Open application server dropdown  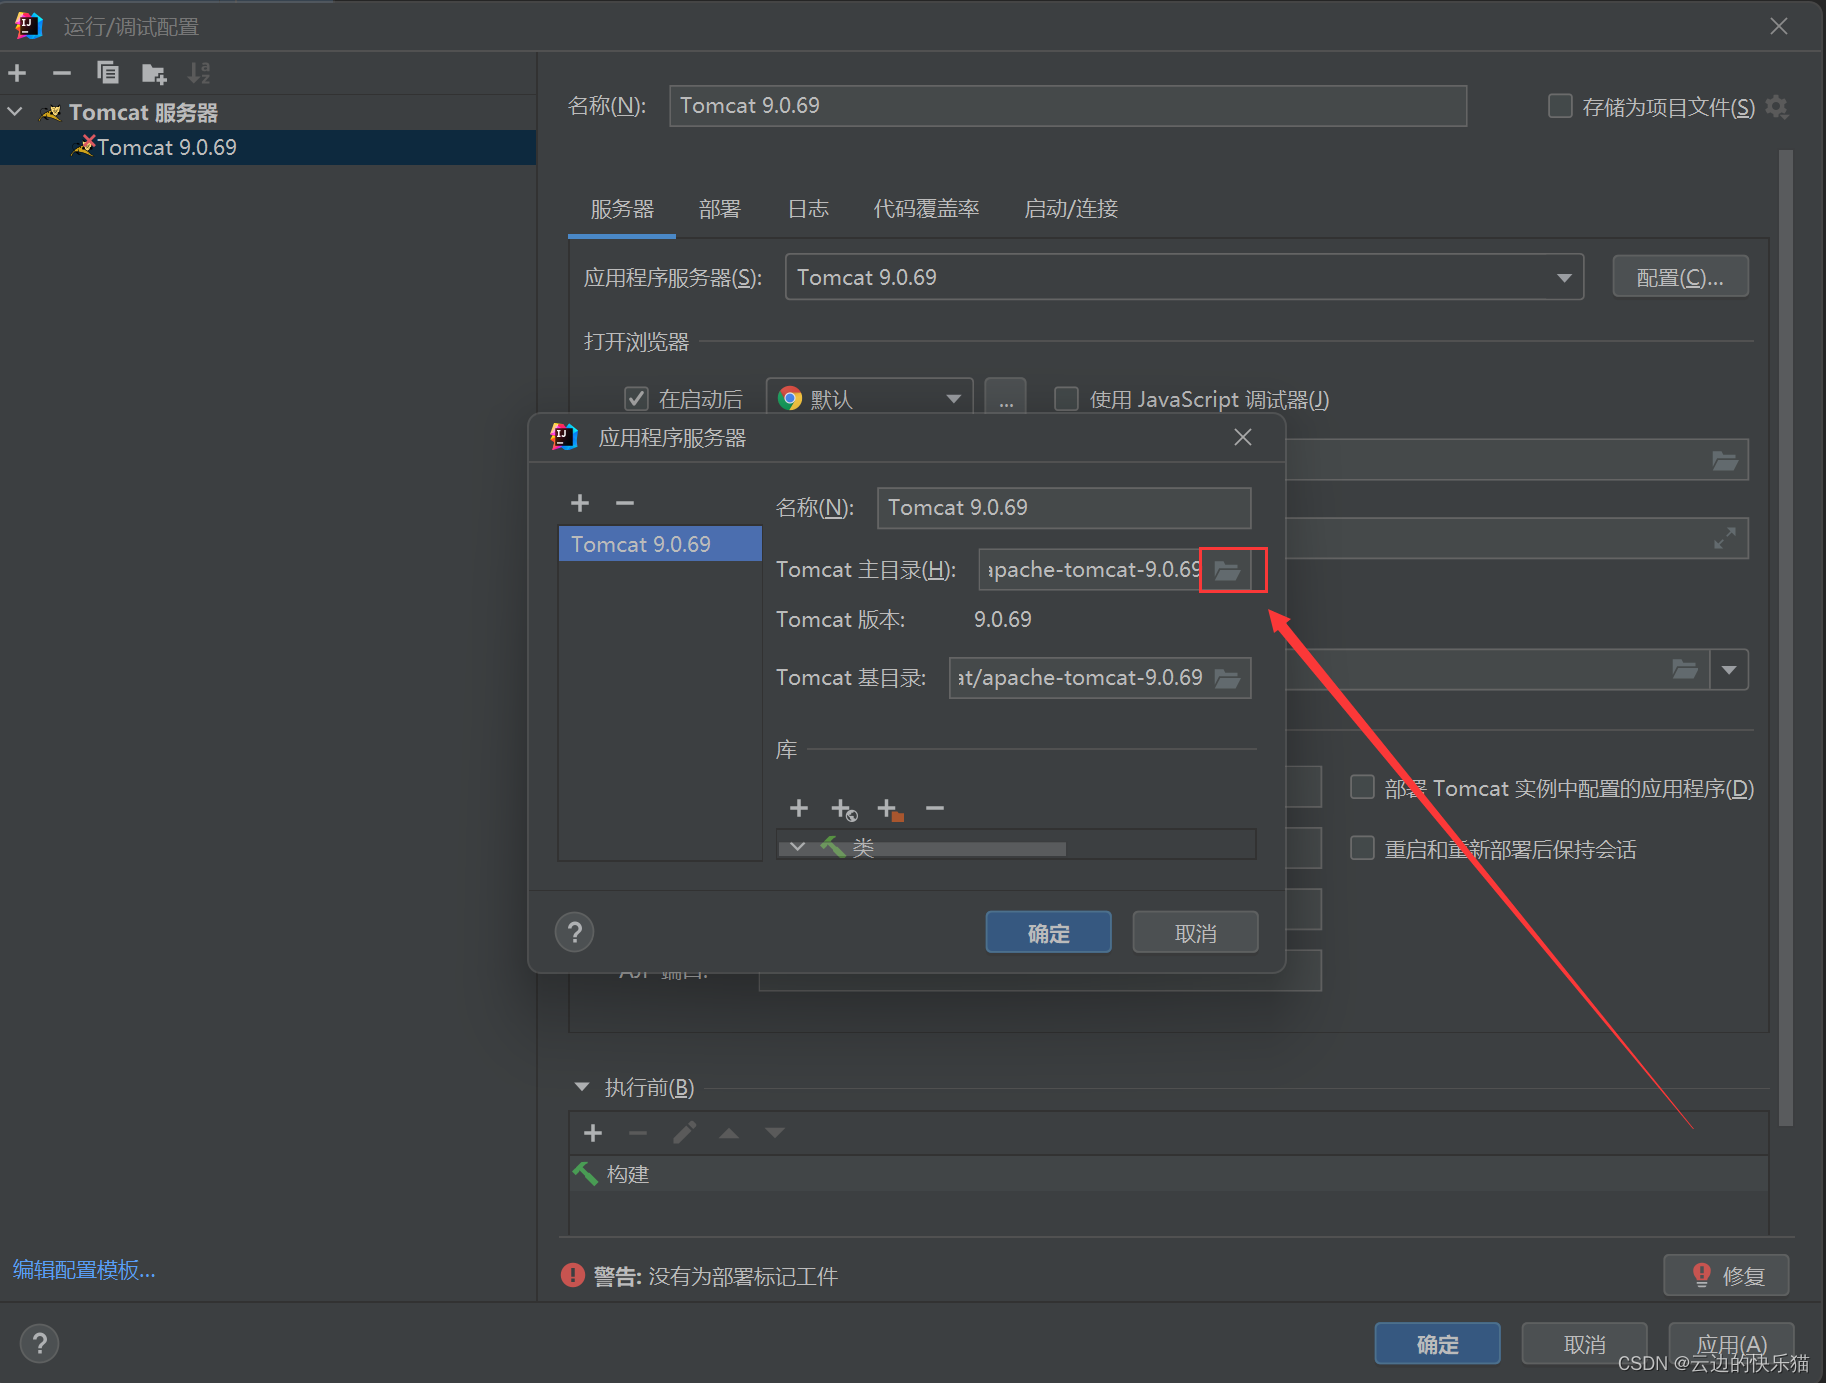coord(1564,278)
